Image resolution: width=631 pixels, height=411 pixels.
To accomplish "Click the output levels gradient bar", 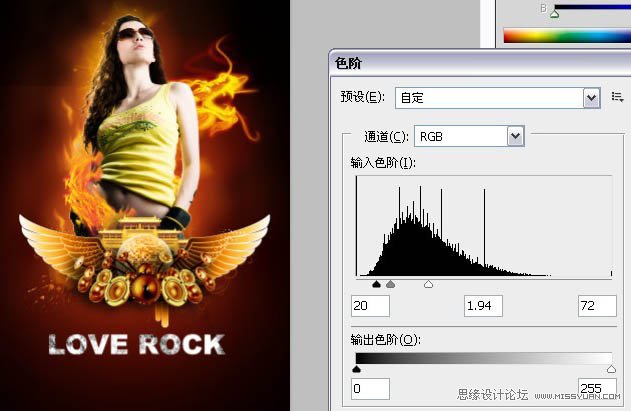I will [484, 359].
